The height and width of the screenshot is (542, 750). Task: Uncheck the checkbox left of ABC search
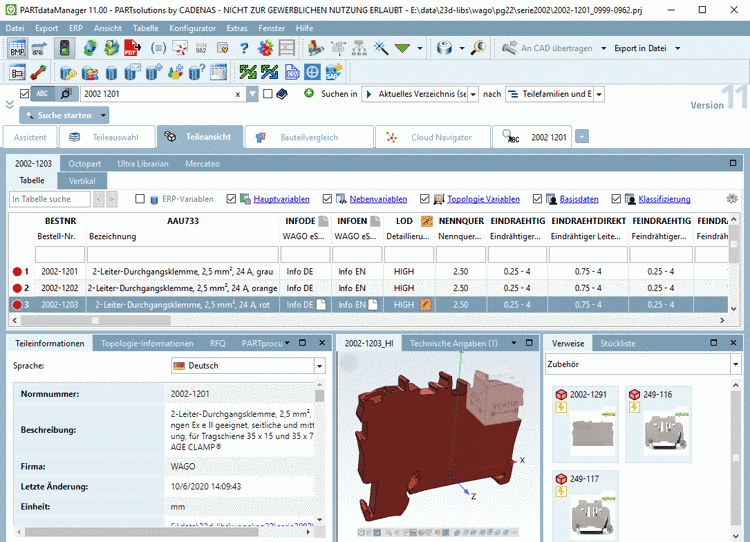point(24,94)
